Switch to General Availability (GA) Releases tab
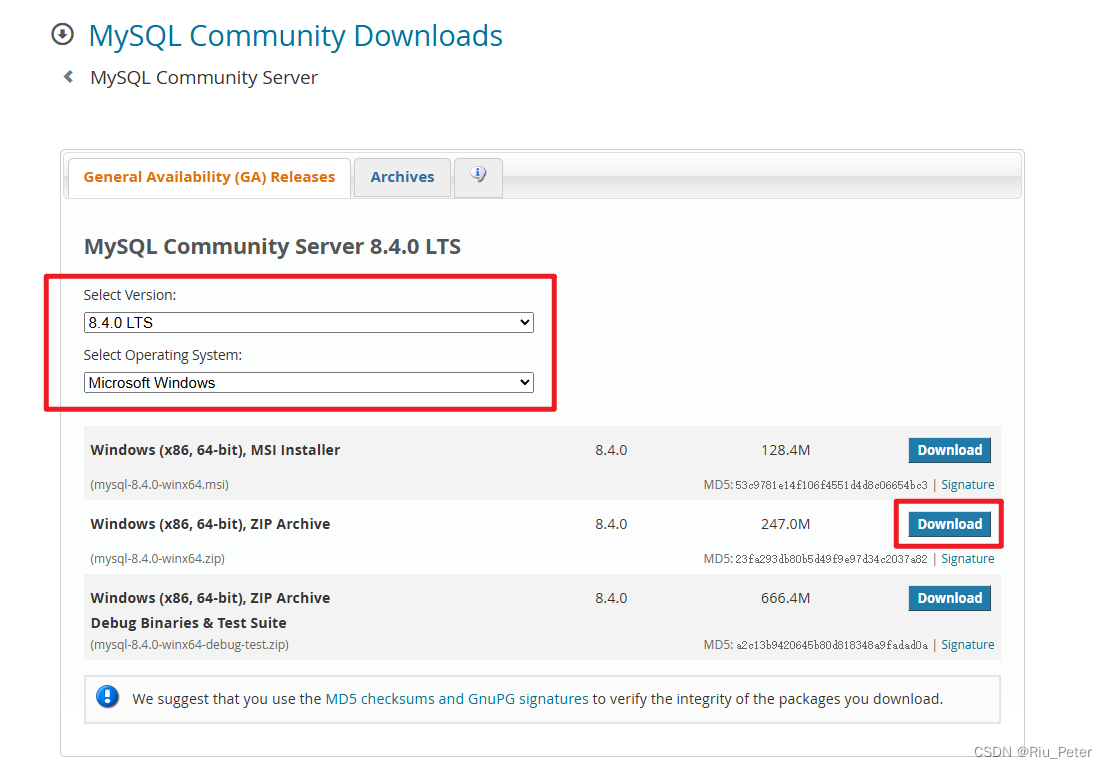1107x768 pixels. pos(209,177)
